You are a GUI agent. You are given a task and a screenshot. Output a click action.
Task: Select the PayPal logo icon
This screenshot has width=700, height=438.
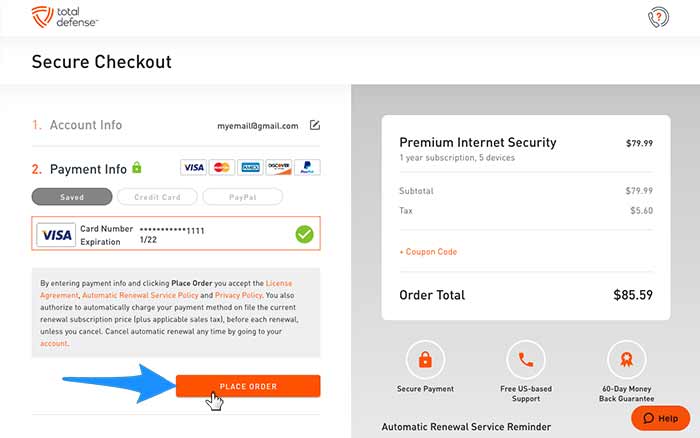307,167
